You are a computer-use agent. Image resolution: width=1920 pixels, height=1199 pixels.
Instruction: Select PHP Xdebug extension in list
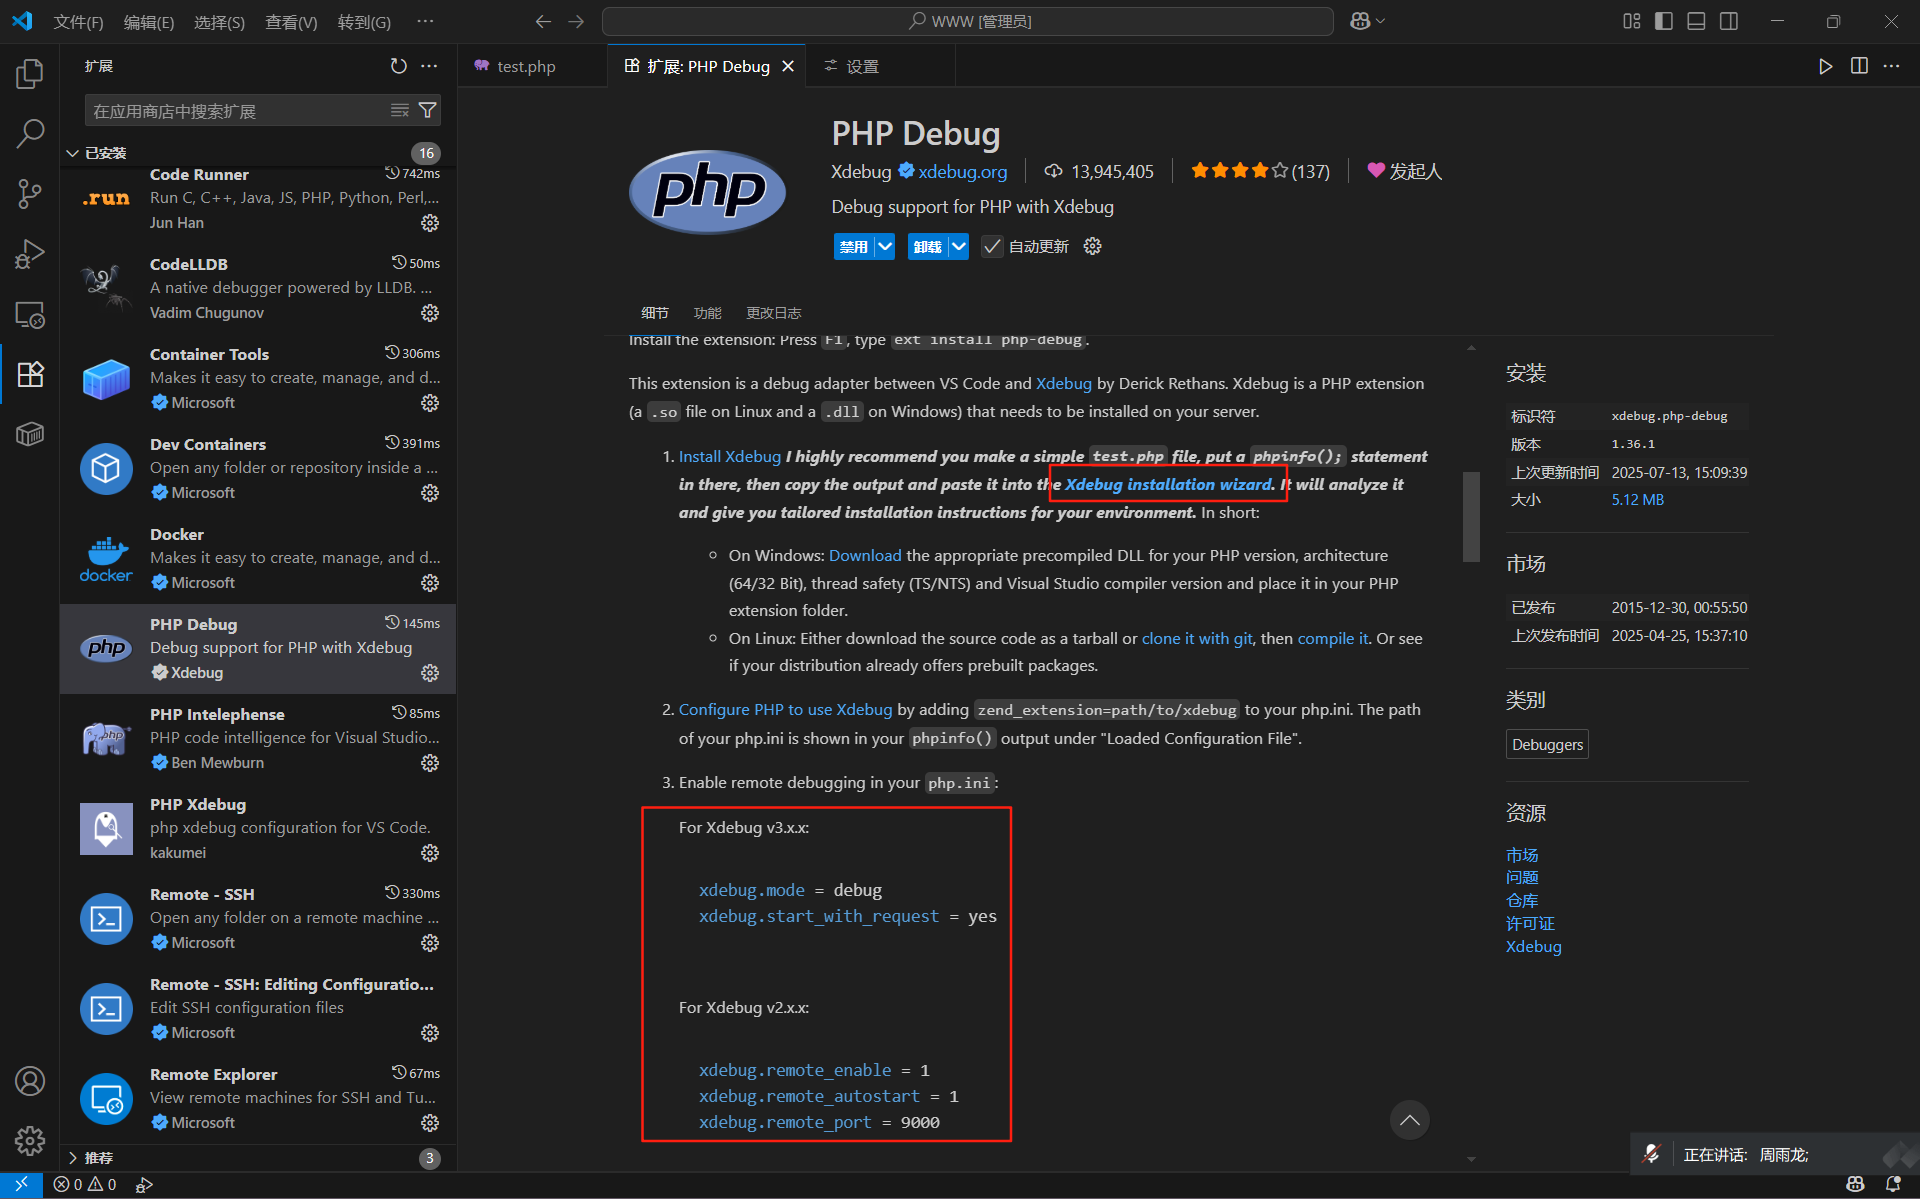click(x=258, y=828)
